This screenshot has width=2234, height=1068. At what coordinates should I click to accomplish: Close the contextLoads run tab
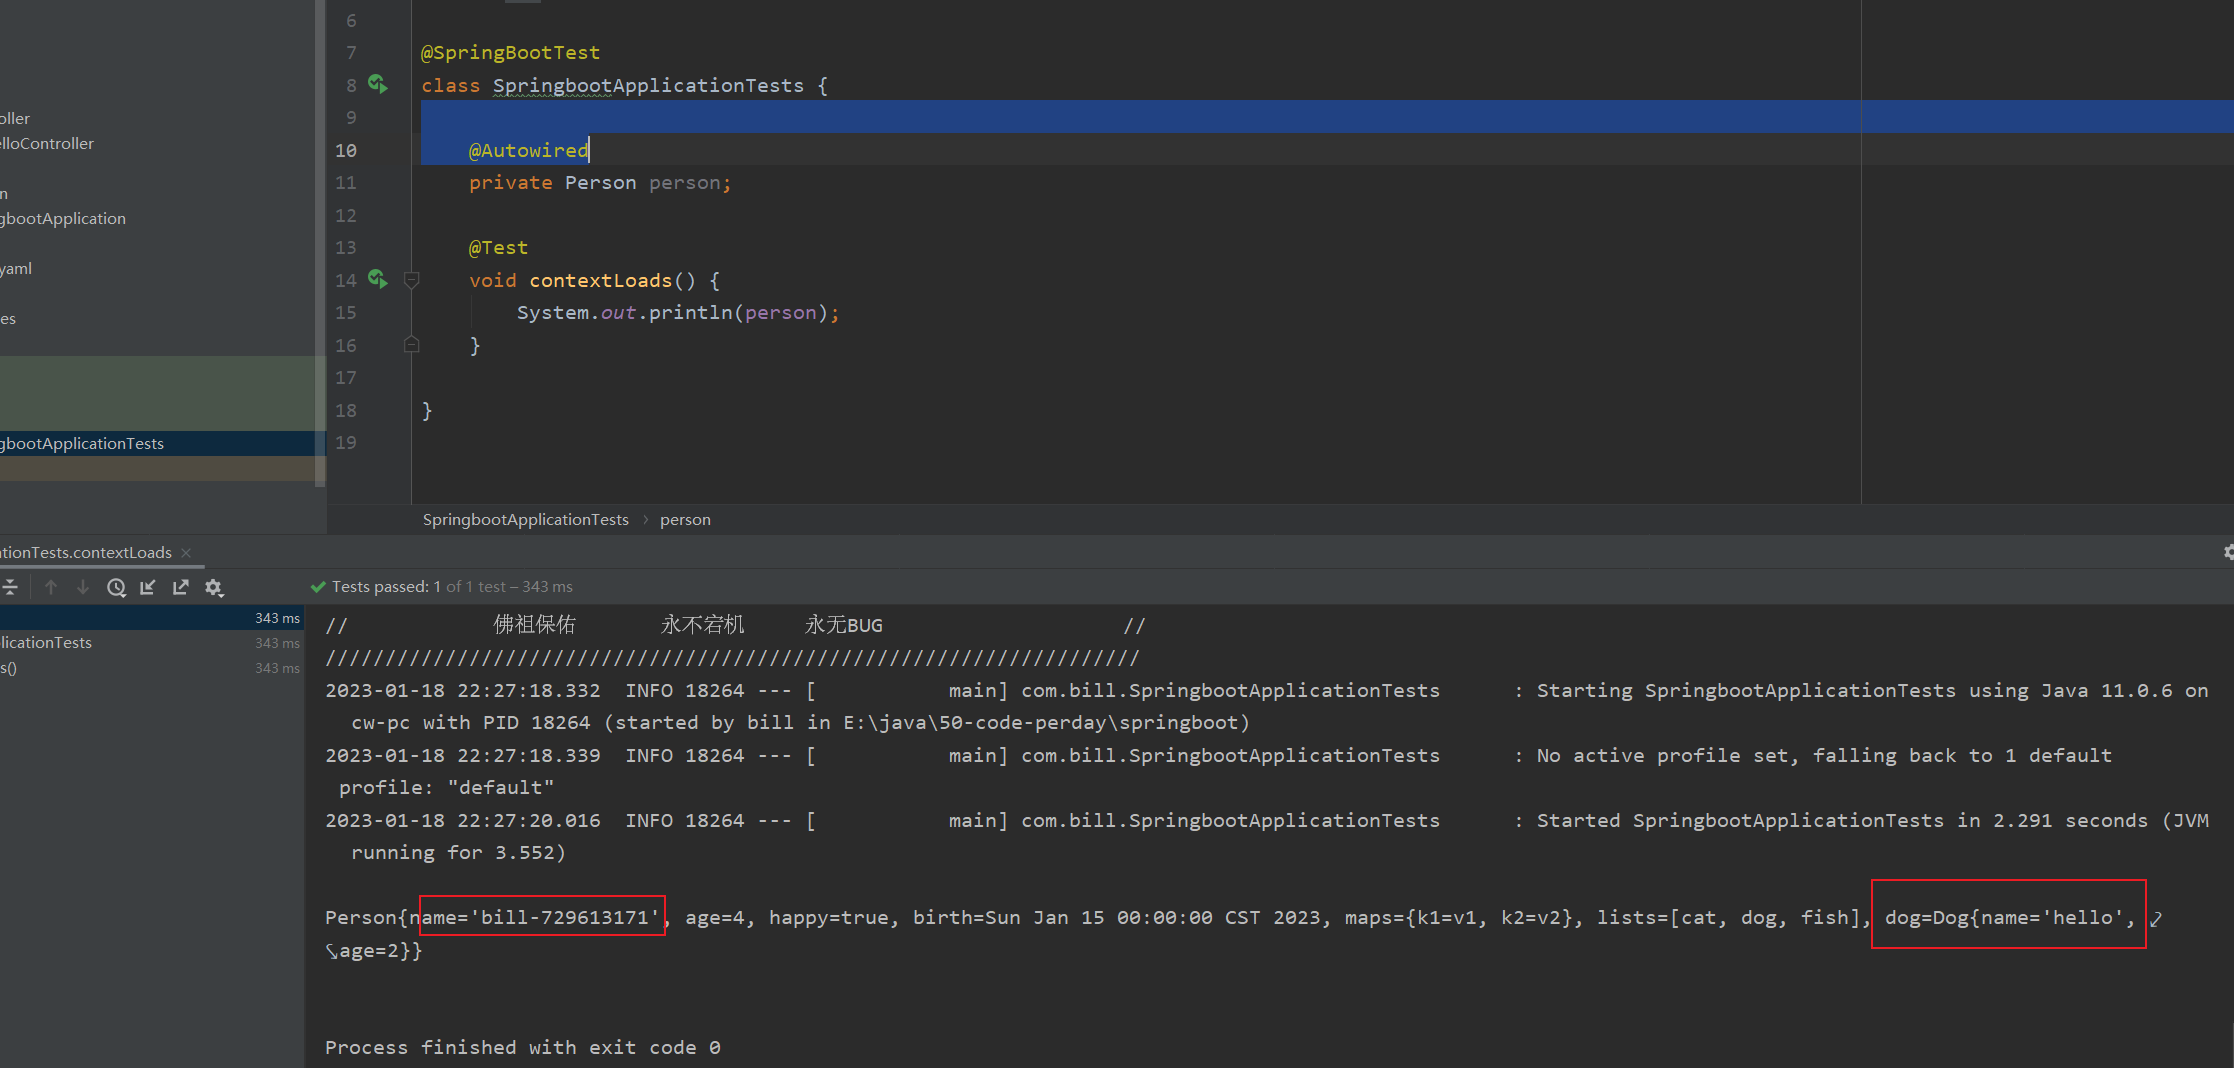tap(186, 552)
